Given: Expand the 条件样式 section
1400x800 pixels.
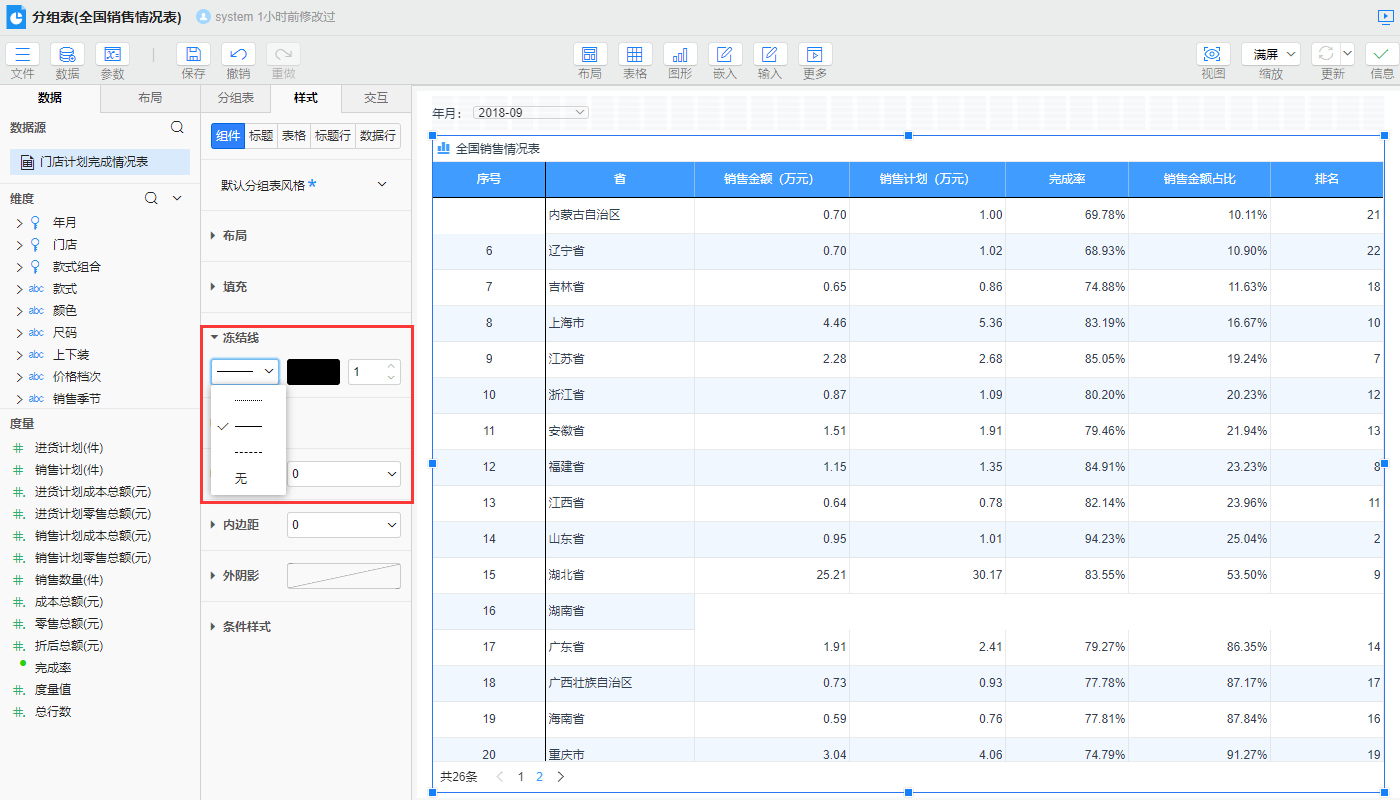Looking at the screenshot, I should 246,627.
